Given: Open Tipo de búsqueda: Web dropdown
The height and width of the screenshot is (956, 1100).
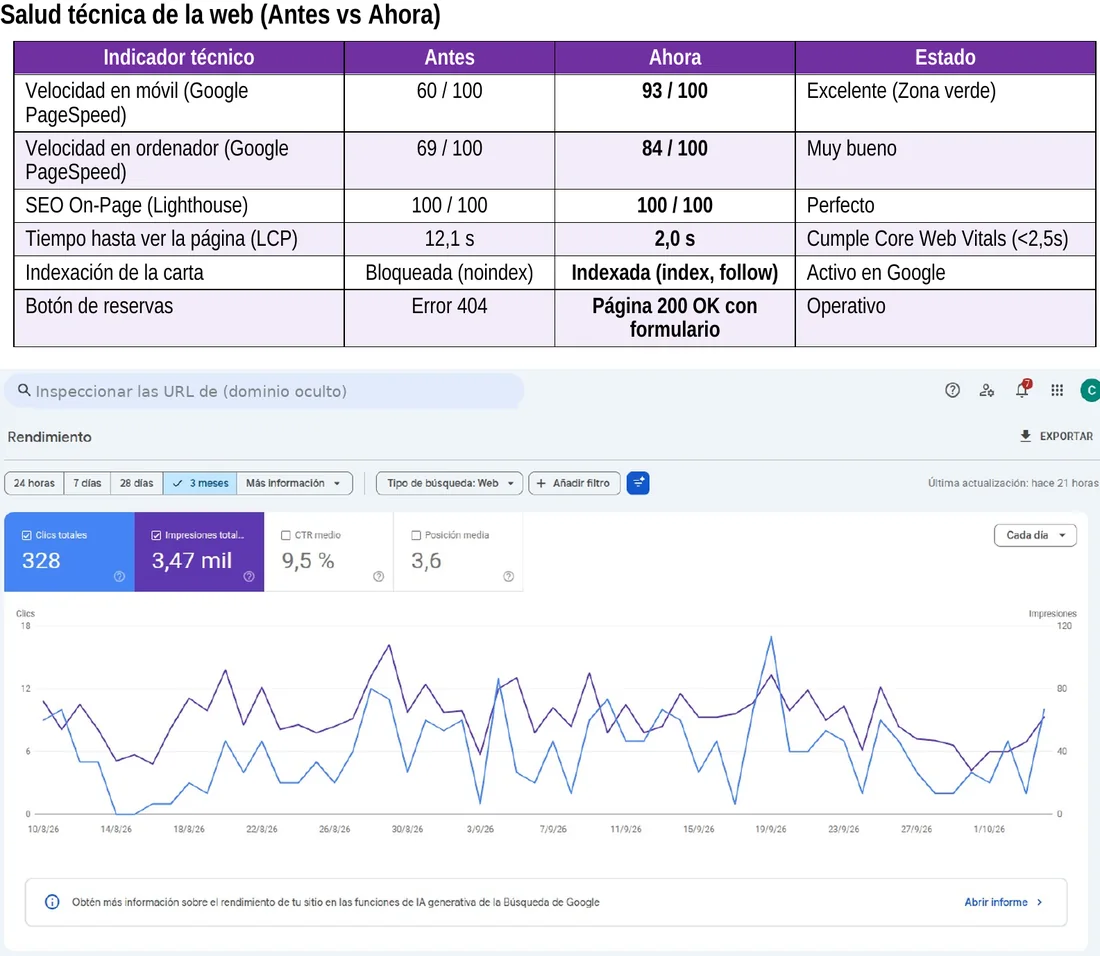Looking at the screenshot, I should click(x=450, y=483).
